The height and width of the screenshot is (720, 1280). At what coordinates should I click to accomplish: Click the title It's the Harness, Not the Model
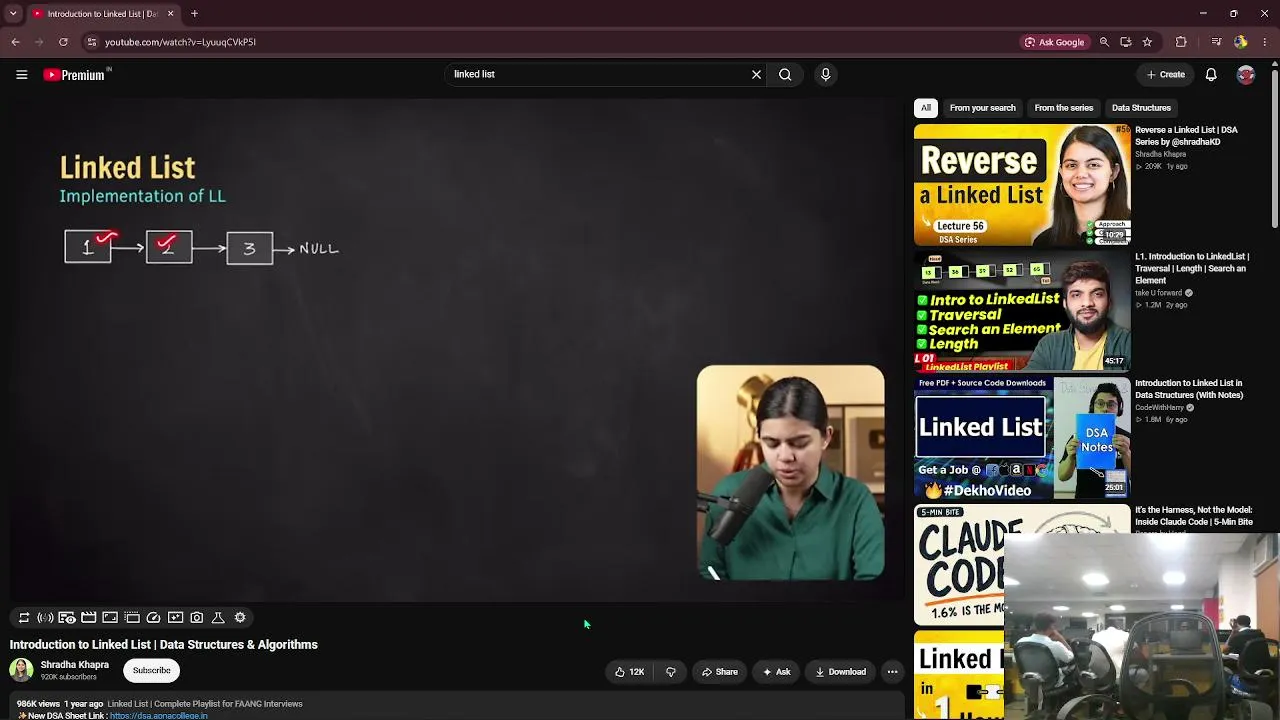pos(1194,516)
